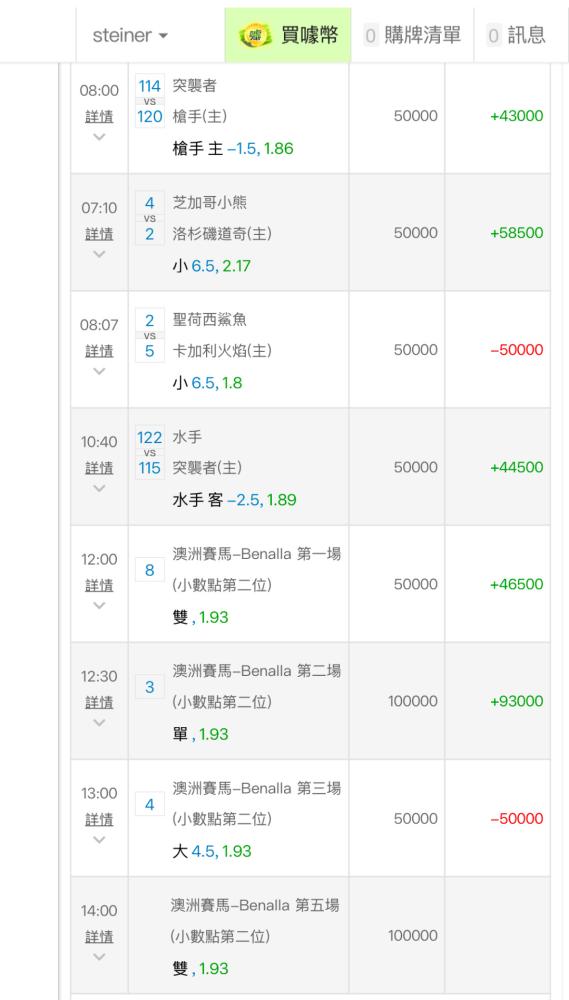Expand the chevron under the 07:10 row
Screen dimensions: 569x1000
(99, 254)
